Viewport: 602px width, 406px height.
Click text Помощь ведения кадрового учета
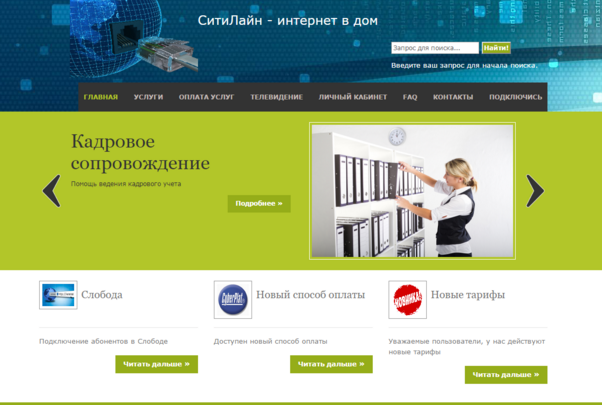(126, 184)
